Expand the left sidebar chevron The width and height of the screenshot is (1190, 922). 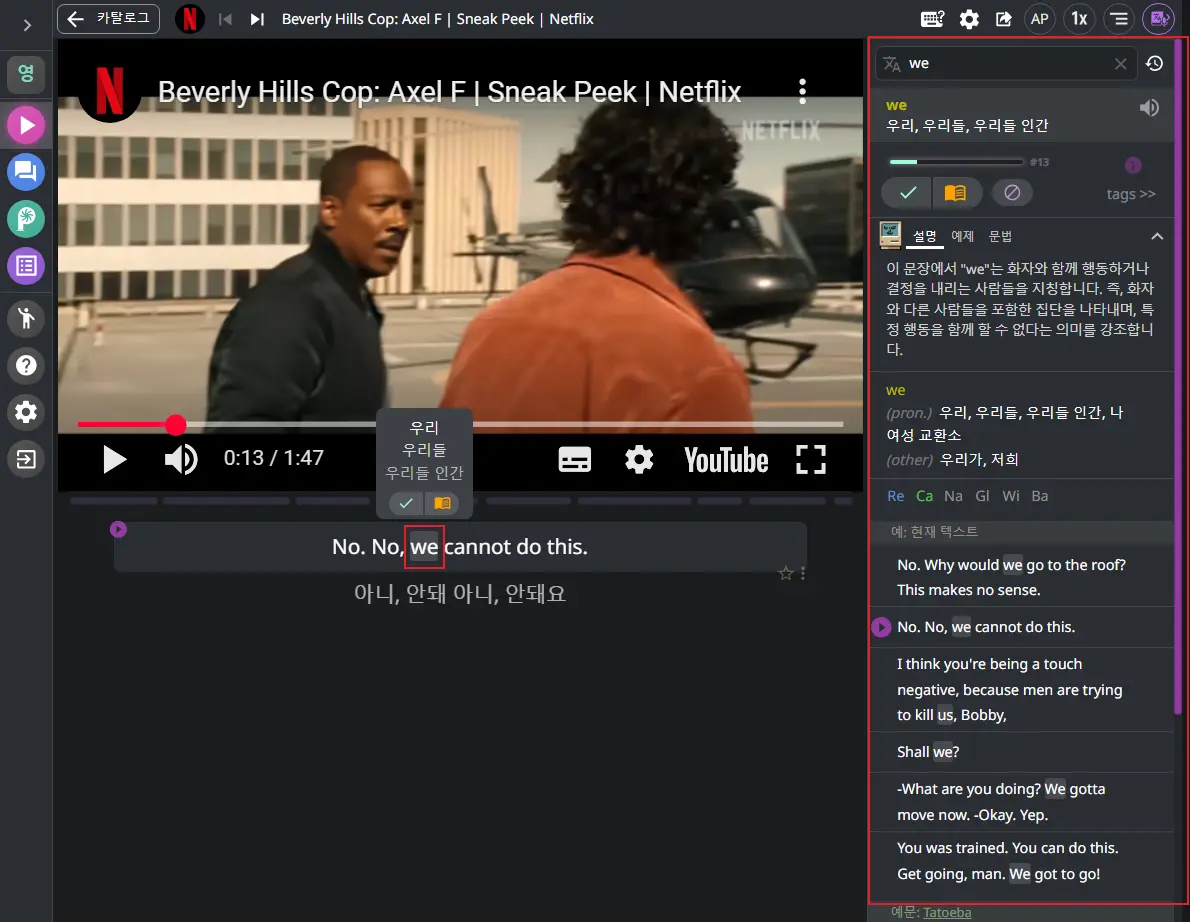27,25
